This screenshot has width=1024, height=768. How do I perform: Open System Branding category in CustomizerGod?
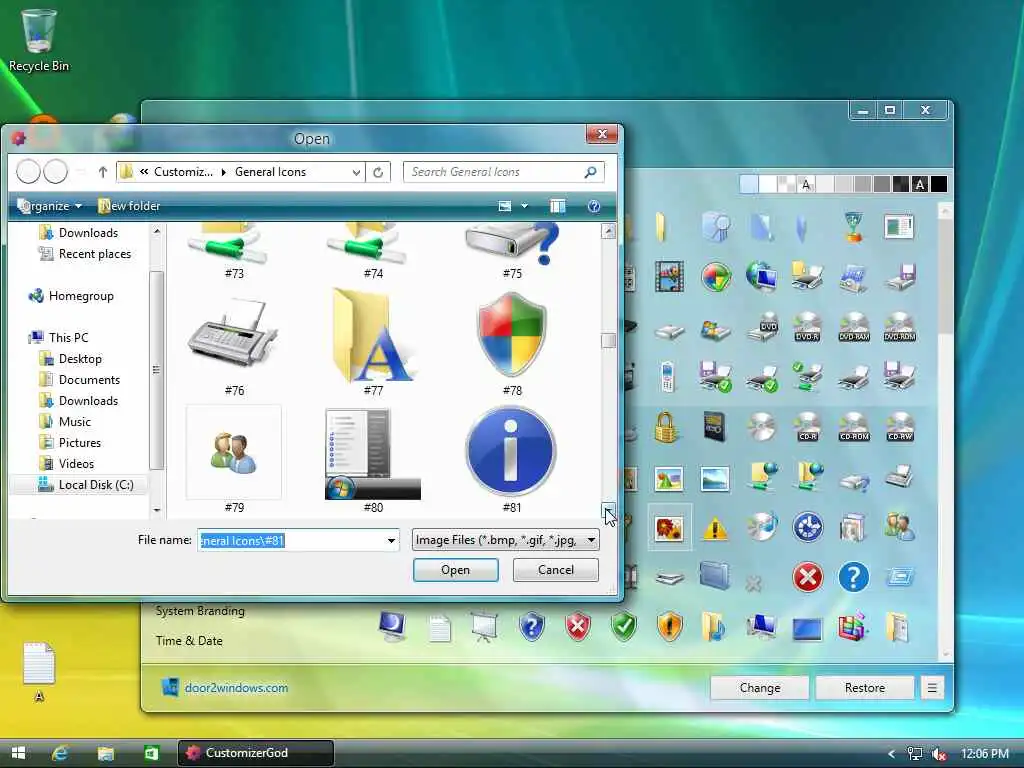point(200,611)
